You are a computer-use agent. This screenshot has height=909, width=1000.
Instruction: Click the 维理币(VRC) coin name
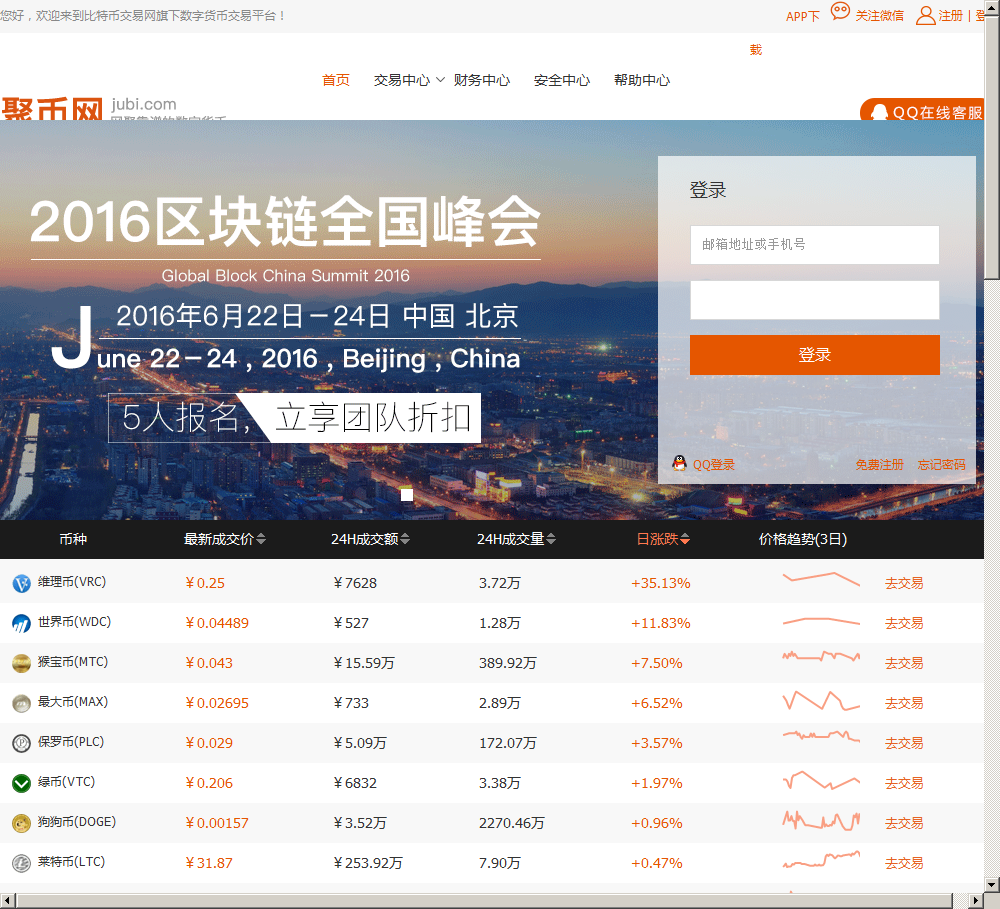coord(72,582)
